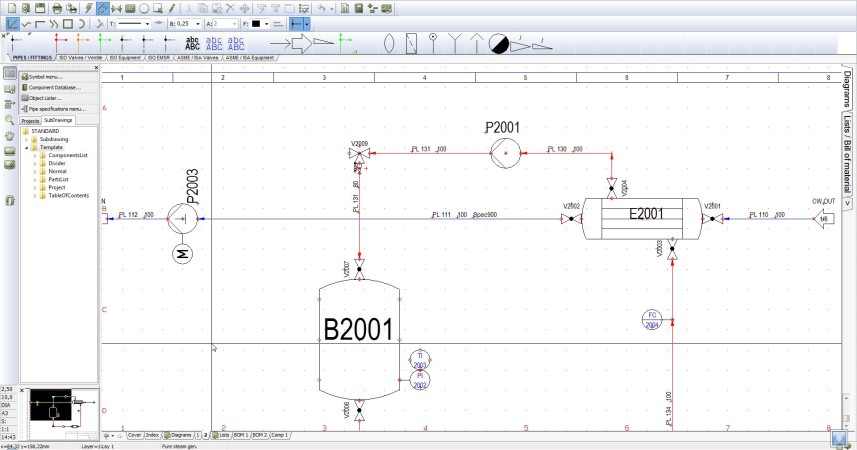This screenshot has height=450, width=857.
Task: Select the PL 111 pipe label
Action: tap(441, 215)
